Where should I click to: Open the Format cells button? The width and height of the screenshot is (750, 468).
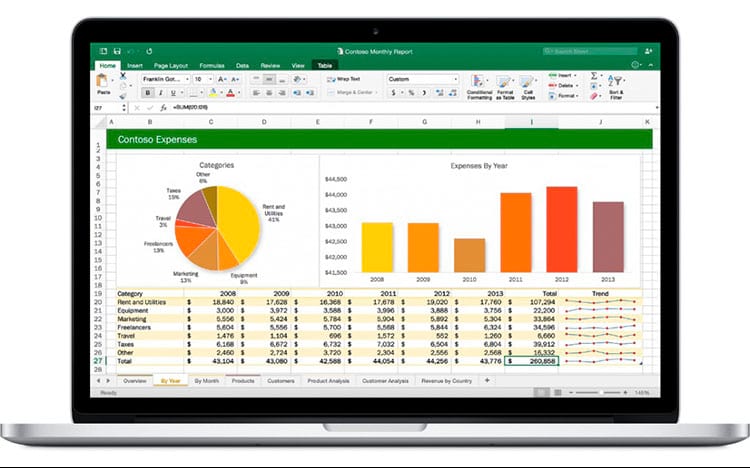coord(563,96)
